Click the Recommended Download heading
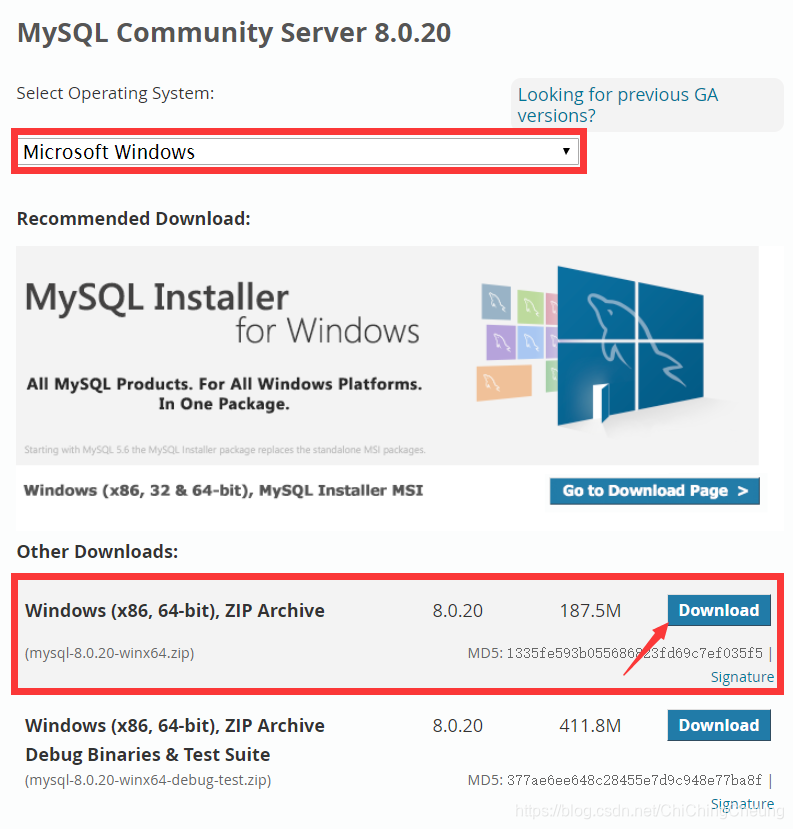This screenshot has width=793, height=829. pyautogui.click(x=134, y=218)
